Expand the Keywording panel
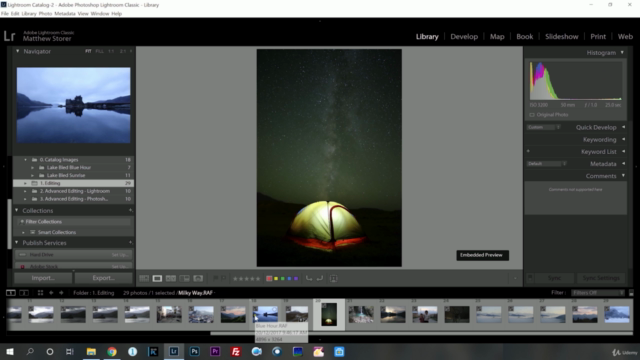This screenshot has width=640, height=360. point(623,140)
